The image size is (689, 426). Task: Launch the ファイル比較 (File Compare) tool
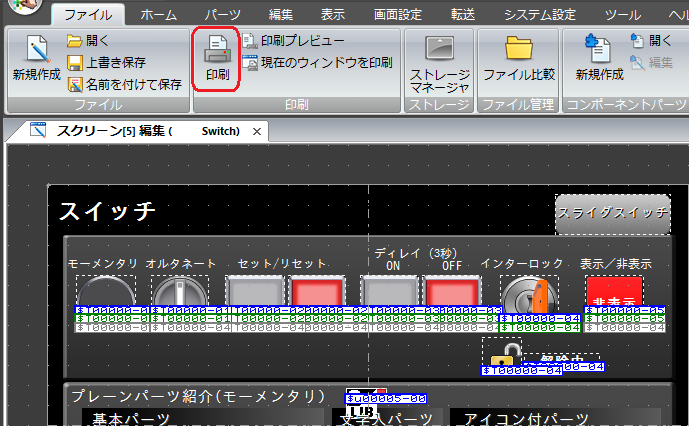click(x=518, y=60)
